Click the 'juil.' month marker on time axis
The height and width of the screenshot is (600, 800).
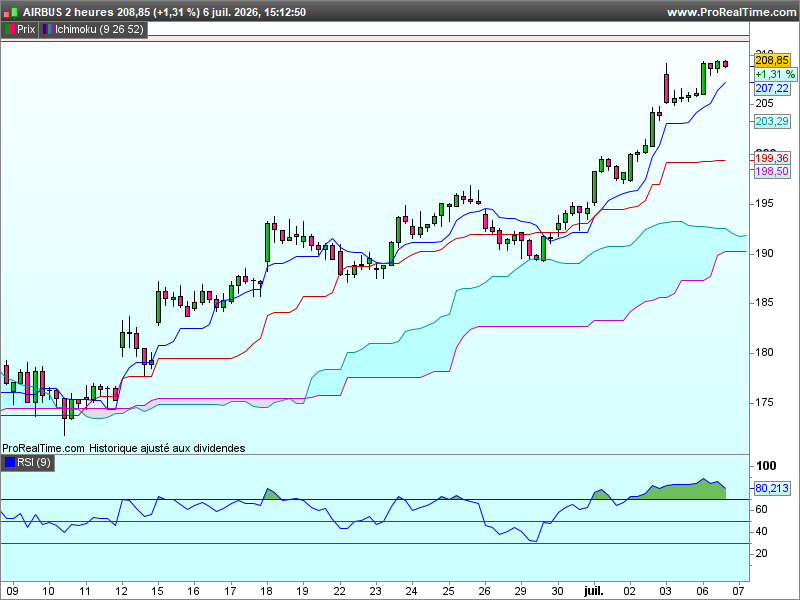pyautogui.click(x=593, y=591)
